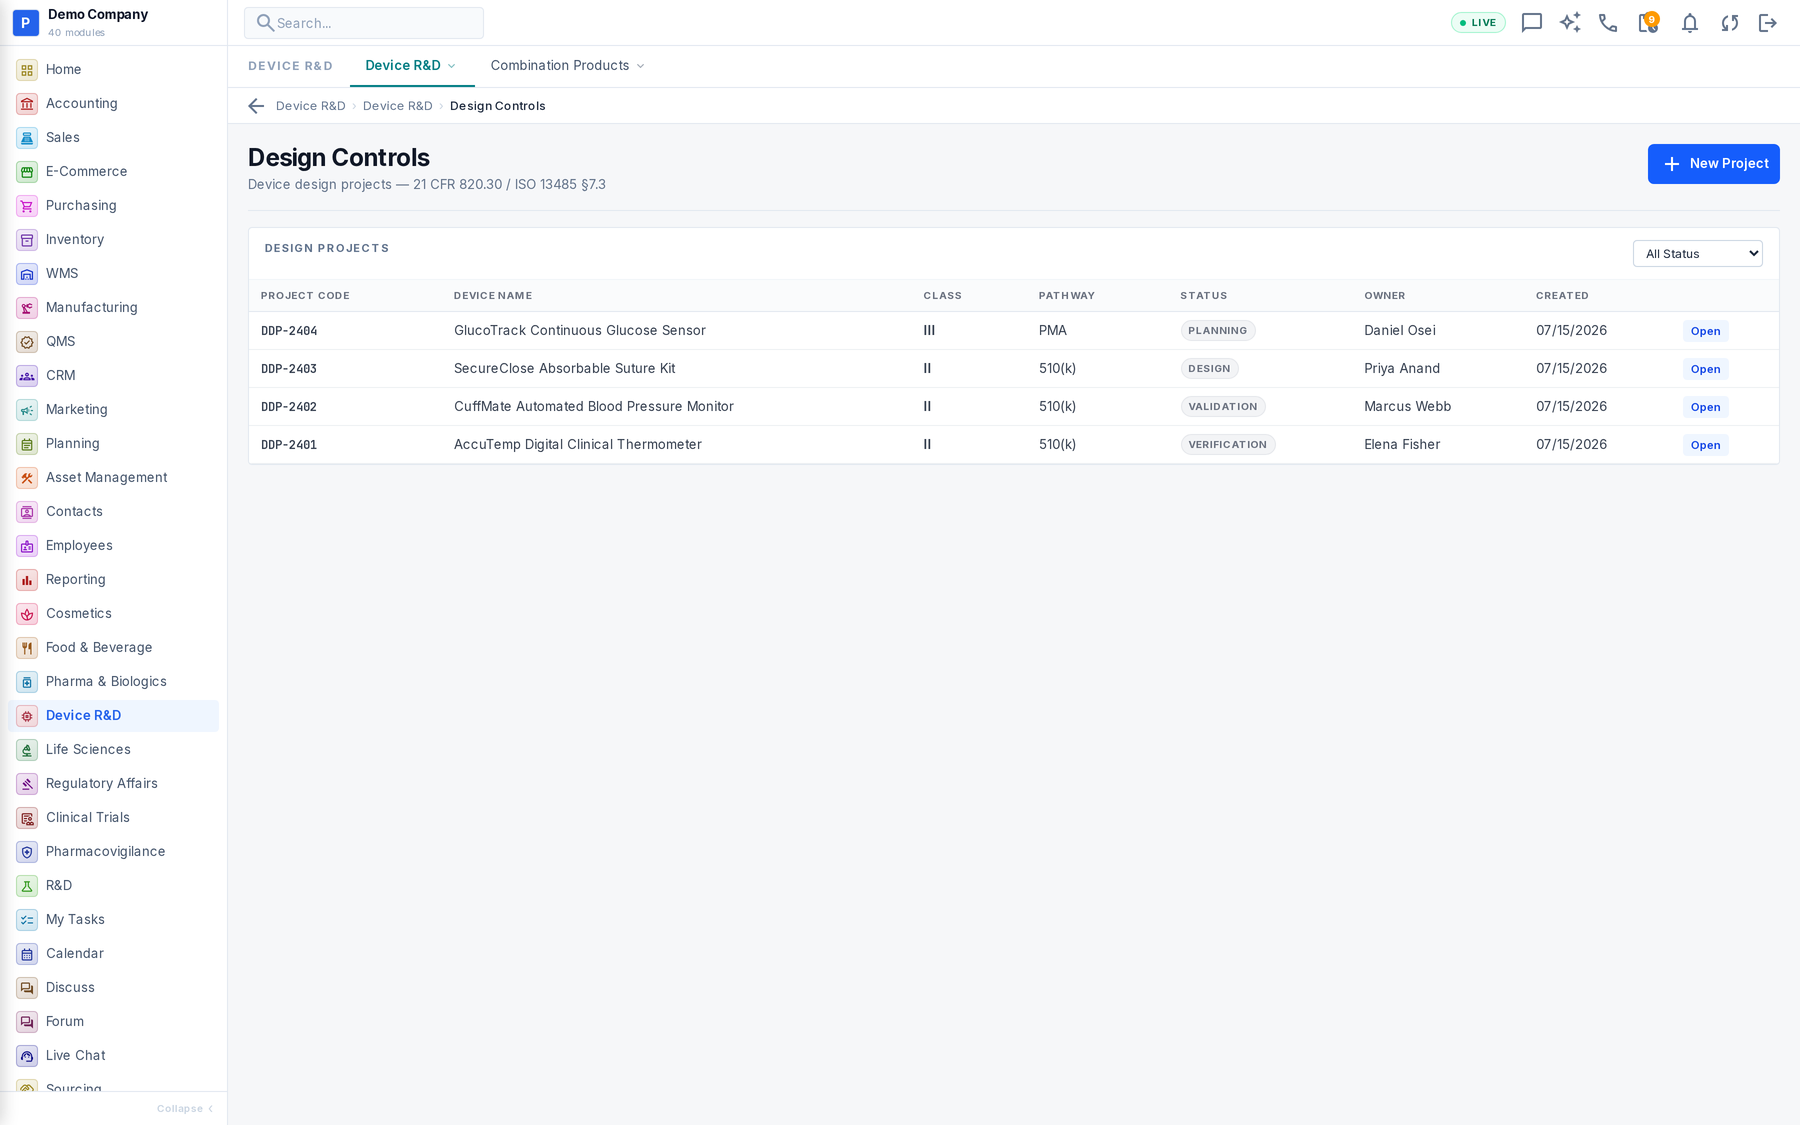Open Forum in the sidebar
1800x1125 pixels.
(113, 1022)
